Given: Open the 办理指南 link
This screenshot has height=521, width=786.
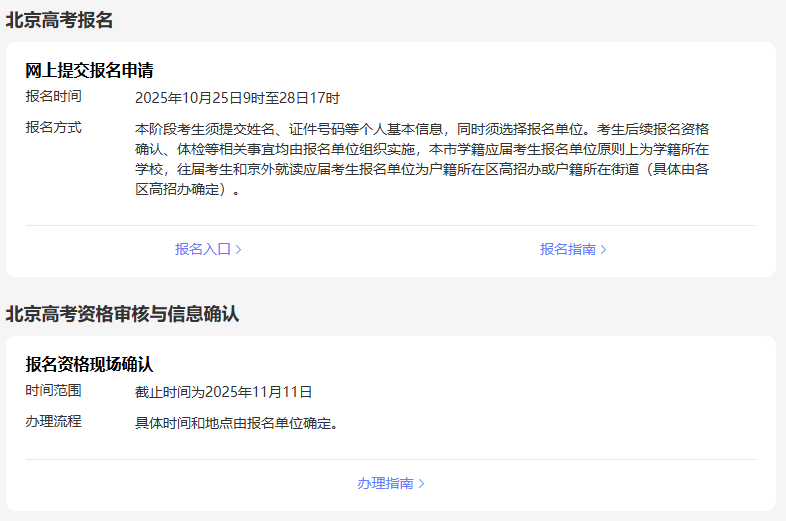Looking at the screenshot, I should point(385,483).
